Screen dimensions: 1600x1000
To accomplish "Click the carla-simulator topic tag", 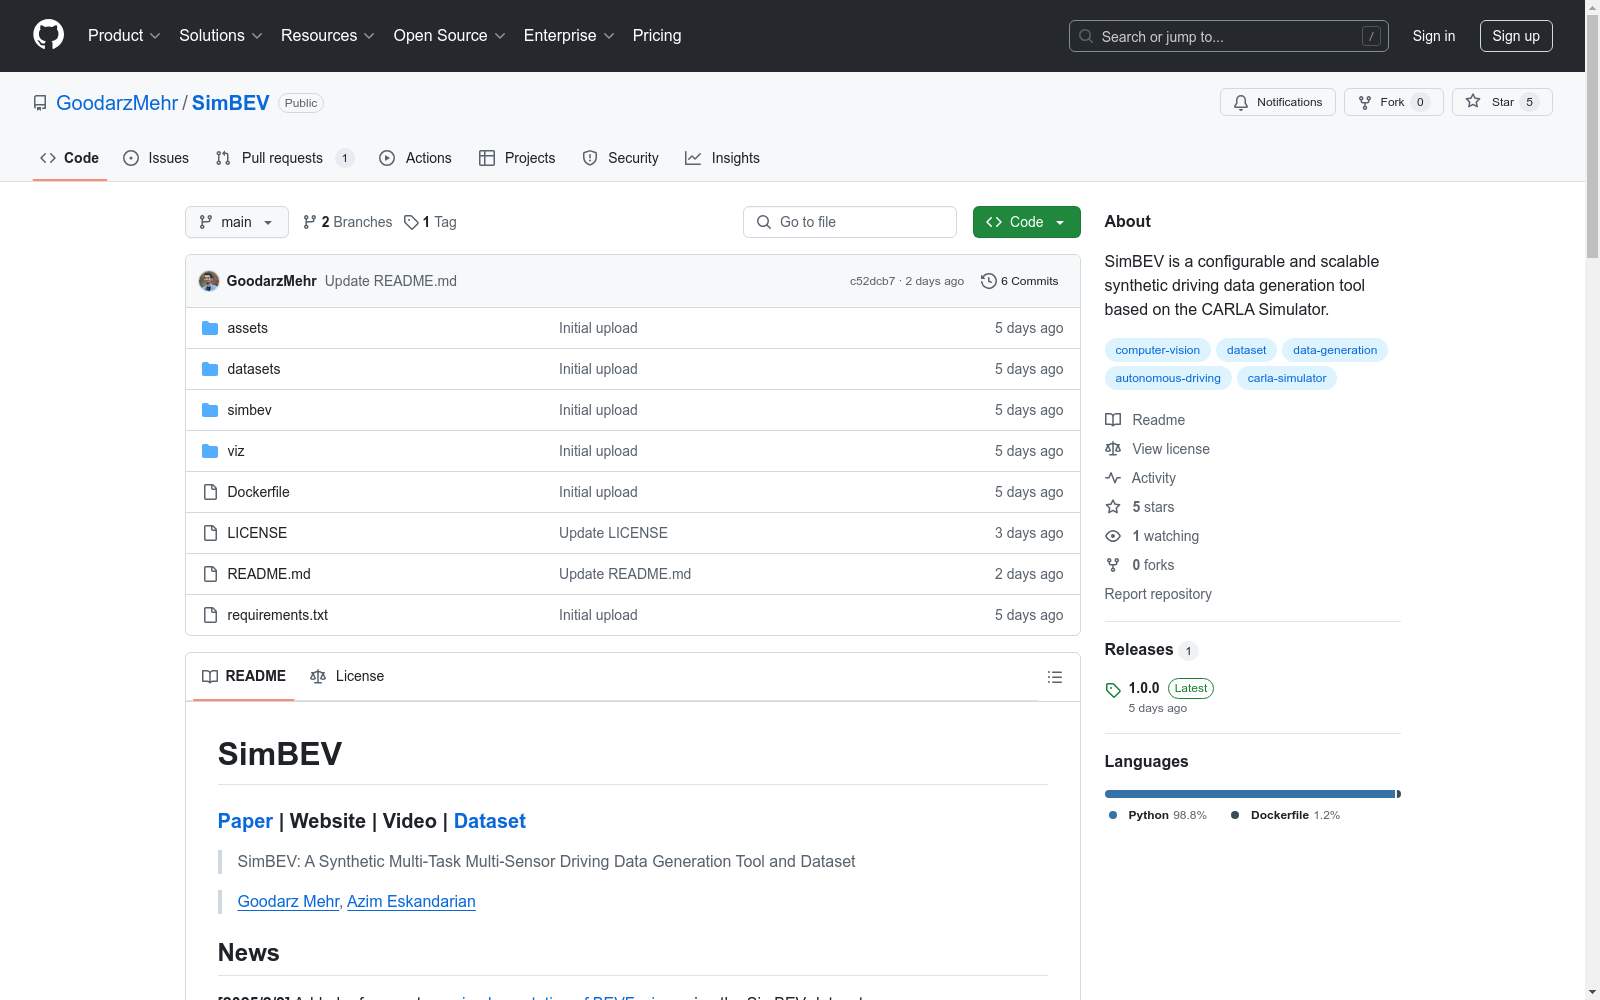I will pyautogui.click(x=1287, y=378).
